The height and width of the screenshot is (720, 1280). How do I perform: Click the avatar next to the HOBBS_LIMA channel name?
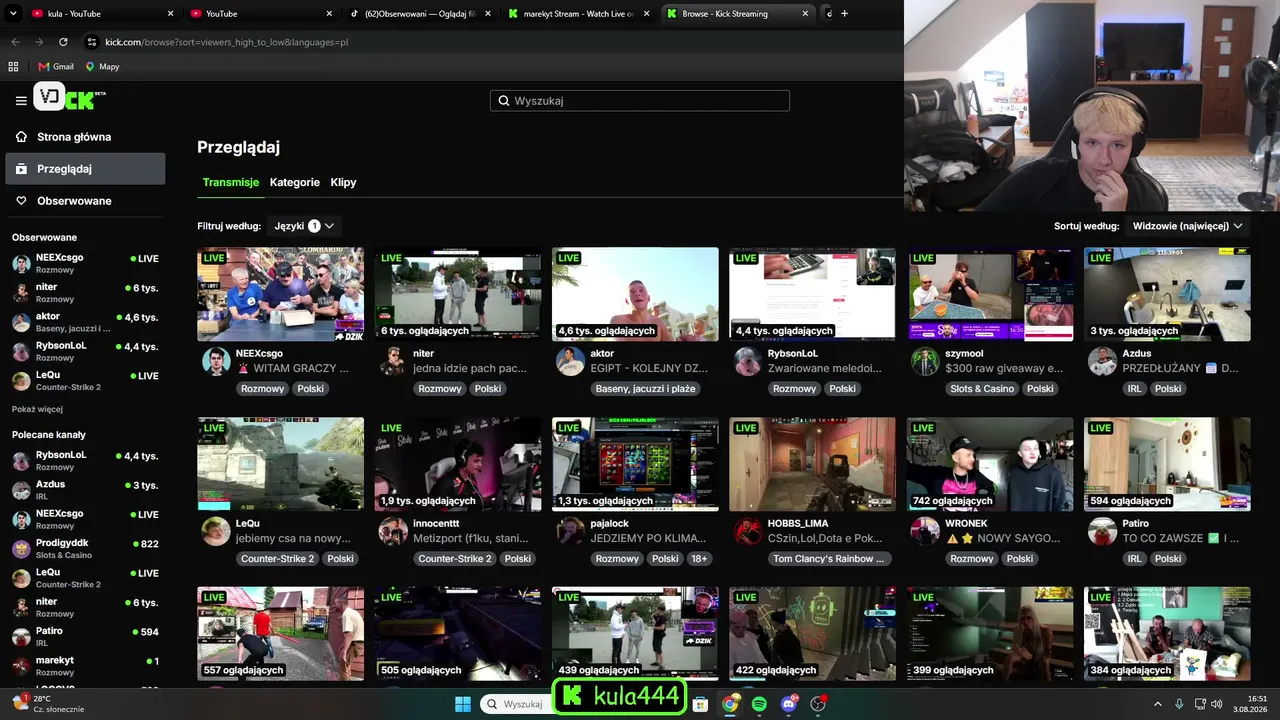[x=748, y=531]
